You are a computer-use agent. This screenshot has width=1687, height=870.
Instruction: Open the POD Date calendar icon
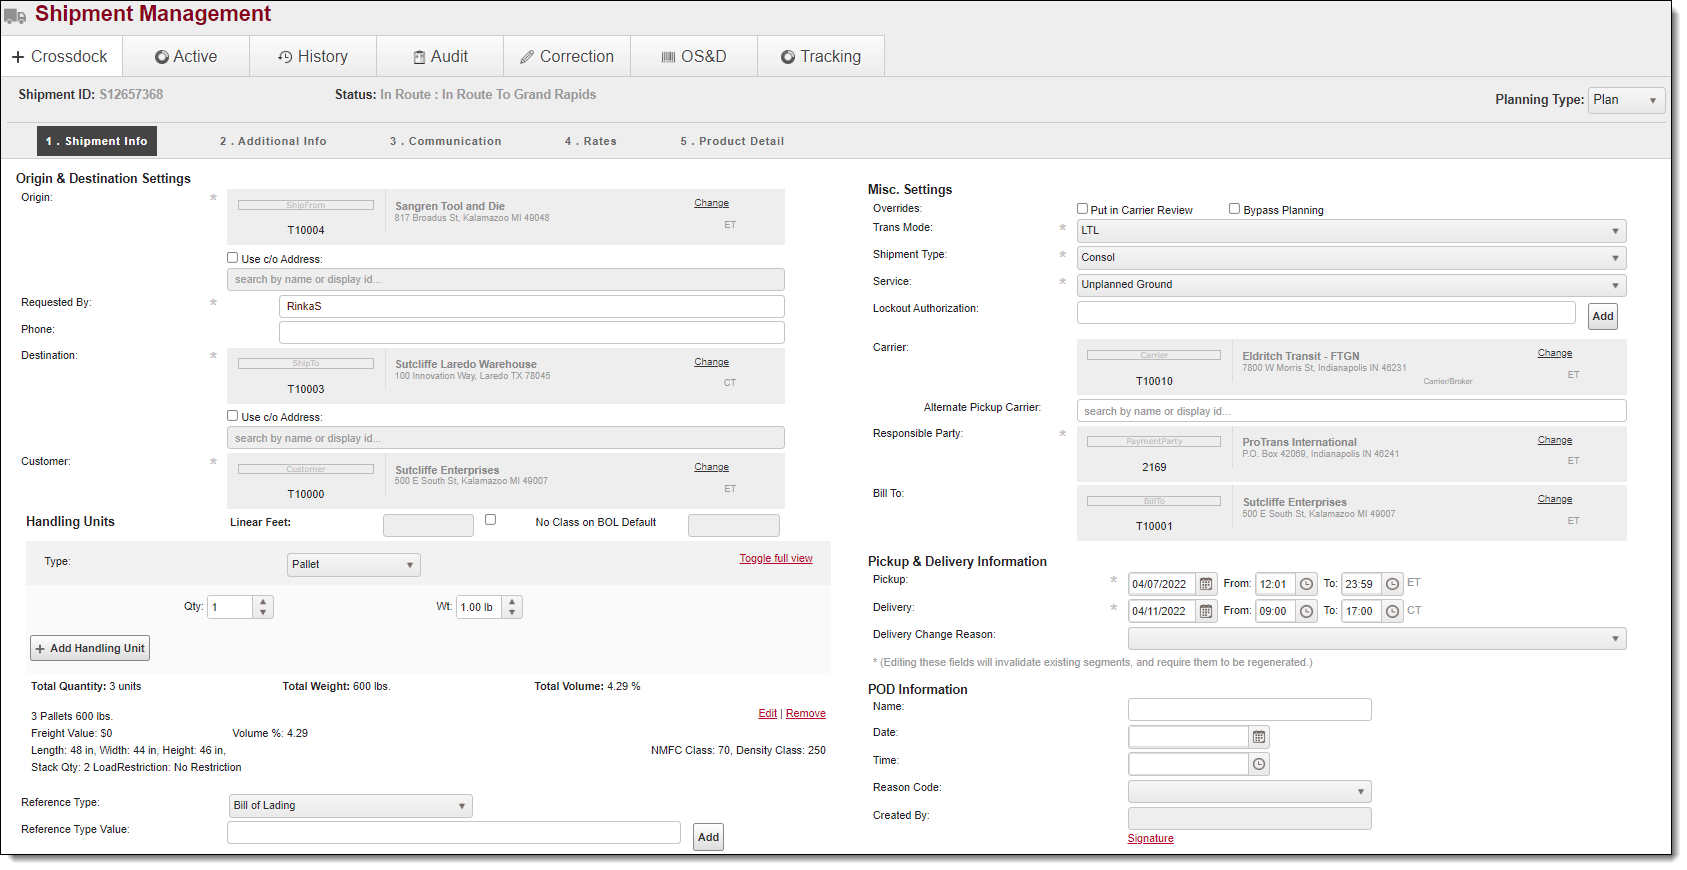tap(1259, 737)
